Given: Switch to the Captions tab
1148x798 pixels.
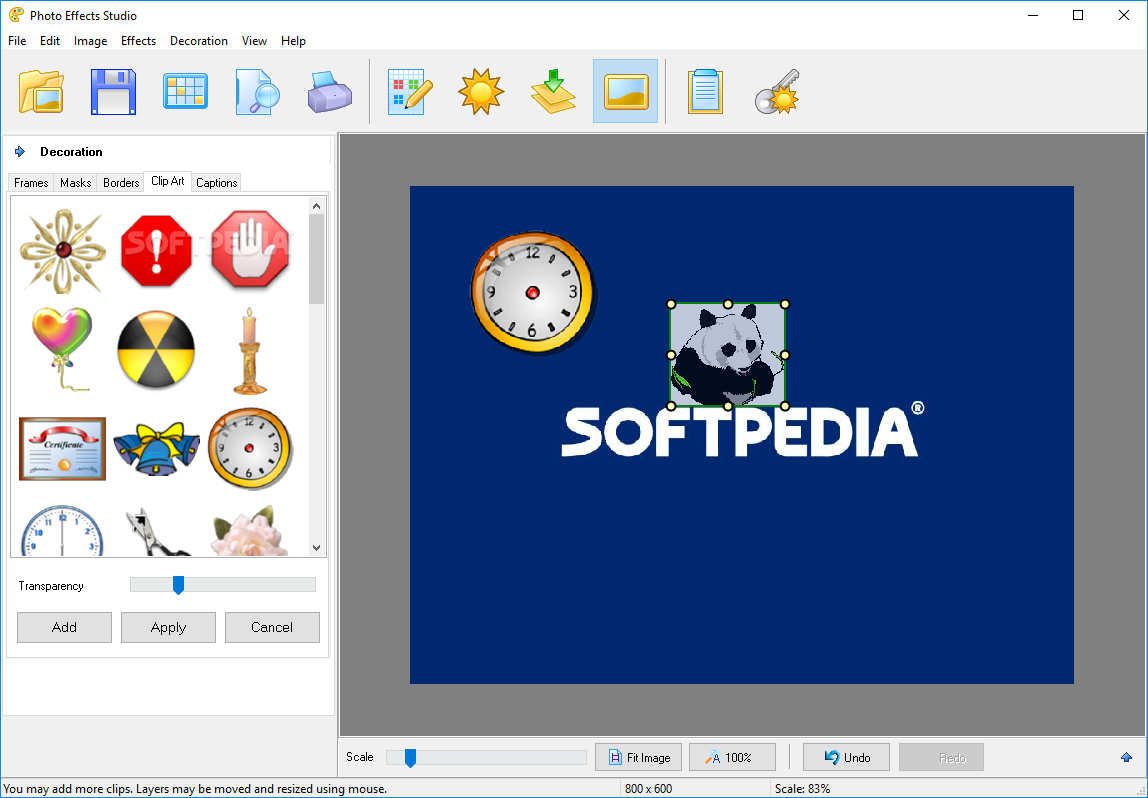Looking at the screenshot, I should [x=216, y=183].
